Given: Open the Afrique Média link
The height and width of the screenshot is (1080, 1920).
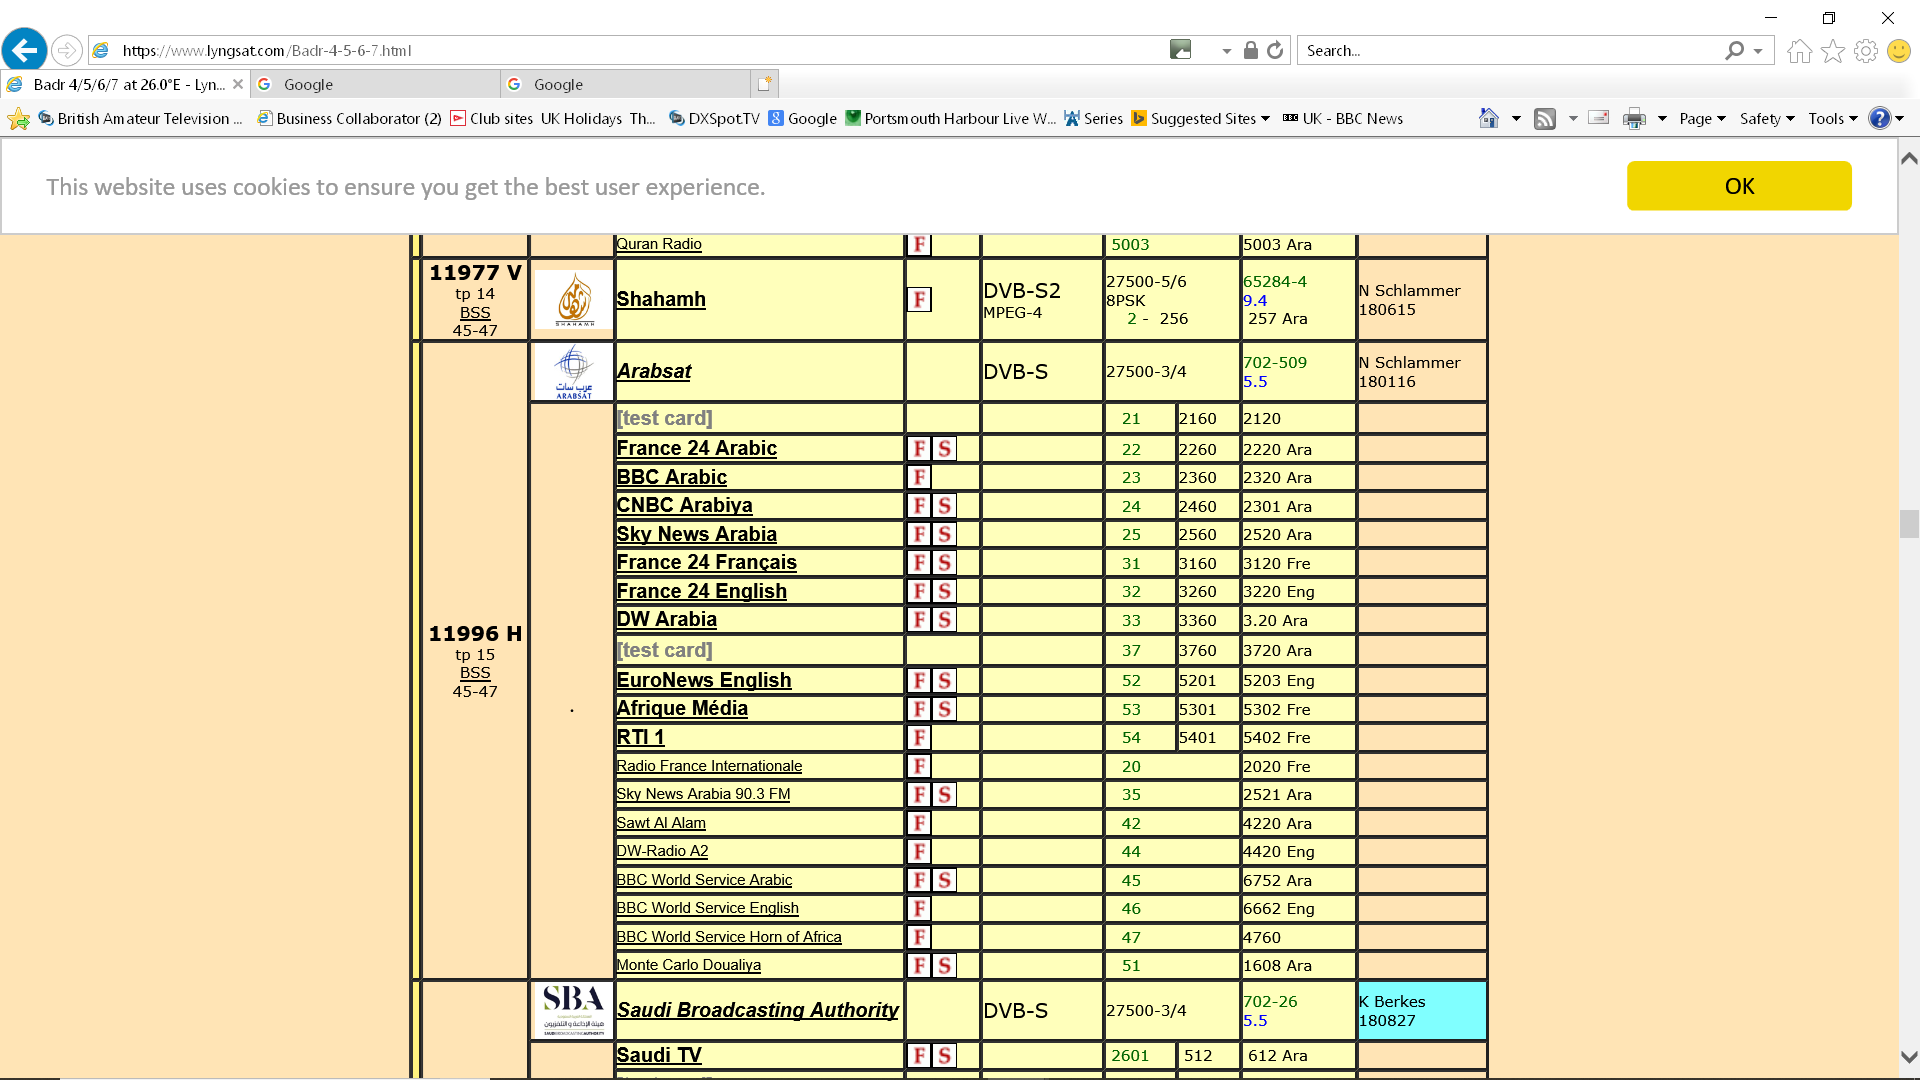Looking at the screenshot, I should click(682, 708).
